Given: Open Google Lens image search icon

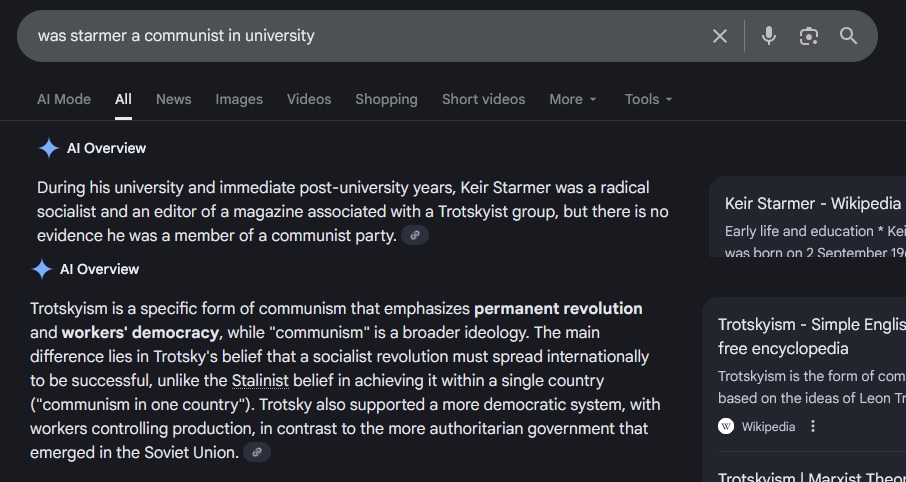Looking at the screenshot, I should (808, 36).
